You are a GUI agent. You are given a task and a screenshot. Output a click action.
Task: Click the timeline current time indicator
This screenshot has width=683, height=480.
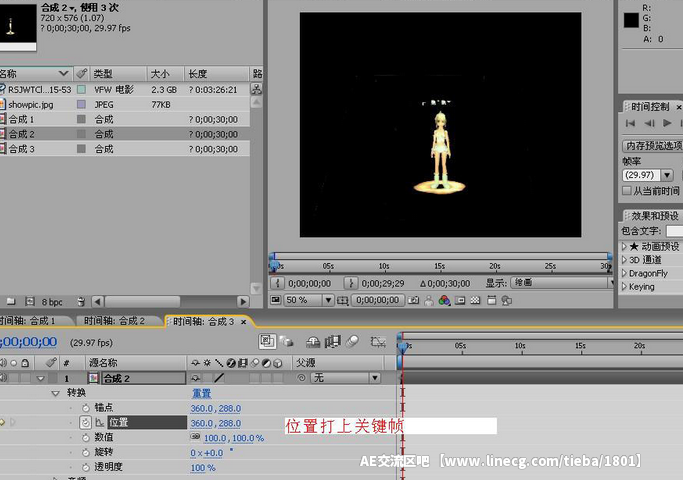(403, 346)
